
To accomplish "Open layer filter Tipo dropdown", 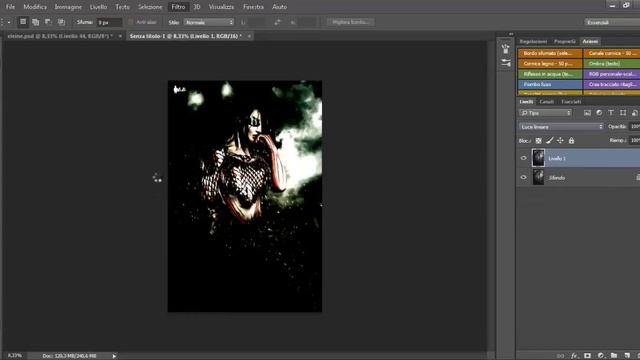I will [x=545, y=113].
